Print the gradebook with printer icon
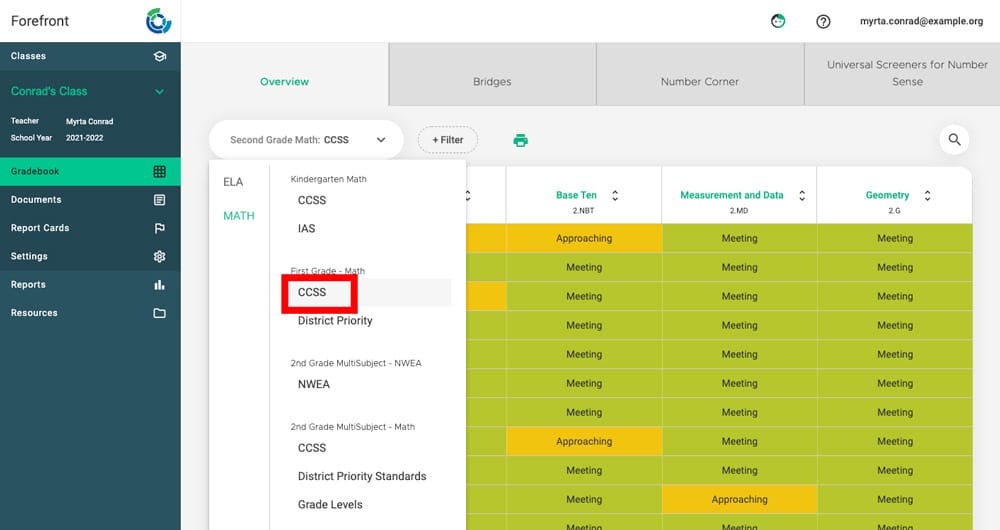1000x530 pixels. pos(520,140)
